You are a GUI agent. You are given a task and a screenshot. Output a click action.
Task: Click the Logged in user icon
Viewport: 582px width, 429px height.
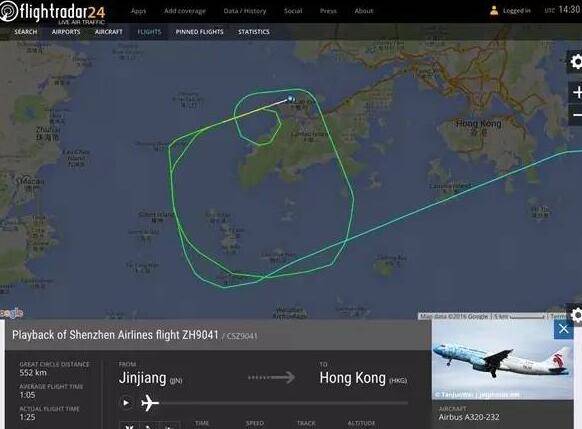coord(494,10)
